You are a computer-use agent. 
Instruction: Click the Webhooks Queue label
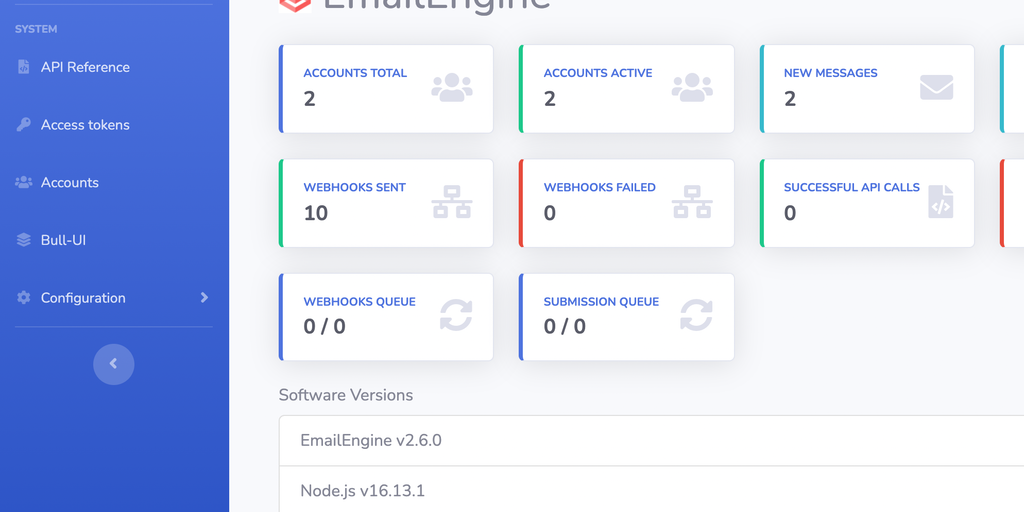coord(359,302)
